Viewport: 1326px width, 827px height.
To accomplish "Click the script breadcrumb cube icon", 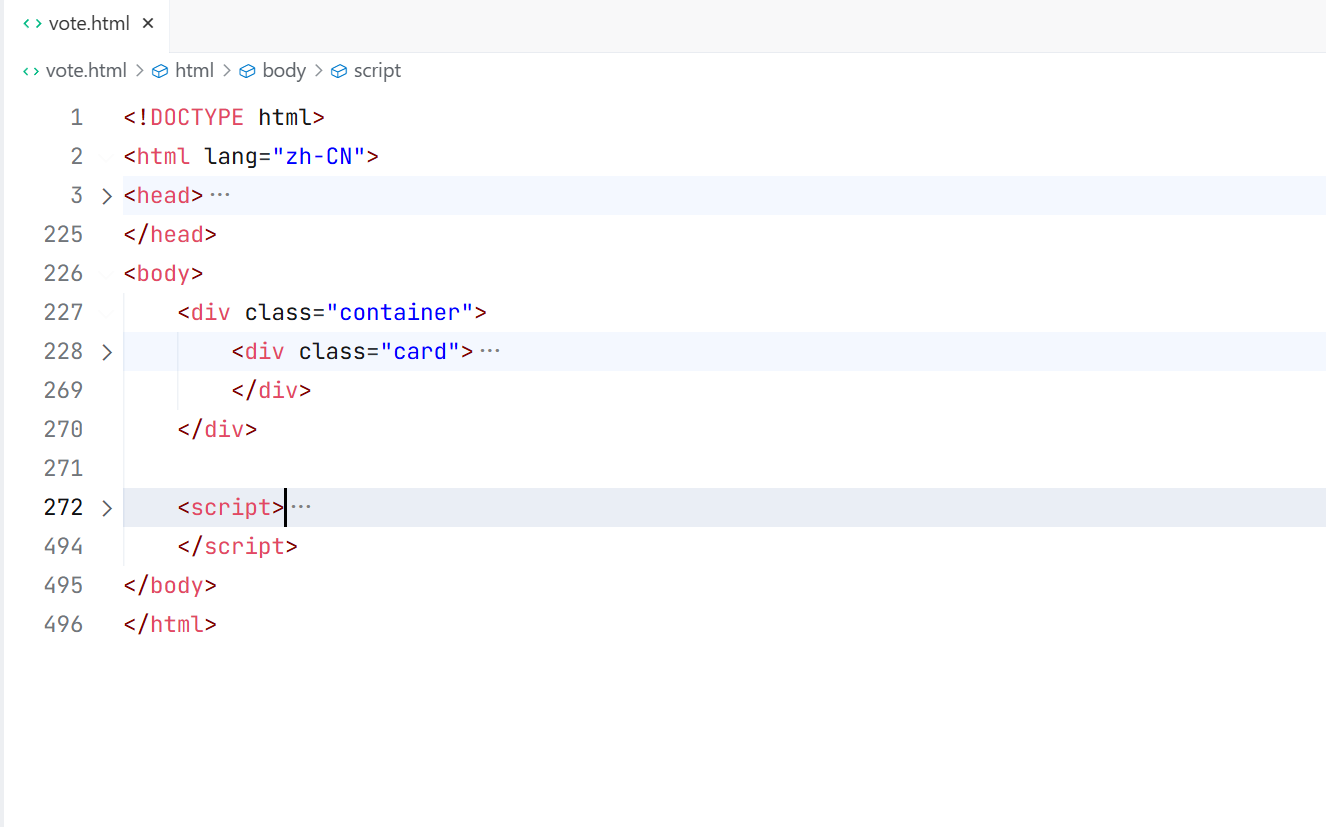I will tap(338, 71).
